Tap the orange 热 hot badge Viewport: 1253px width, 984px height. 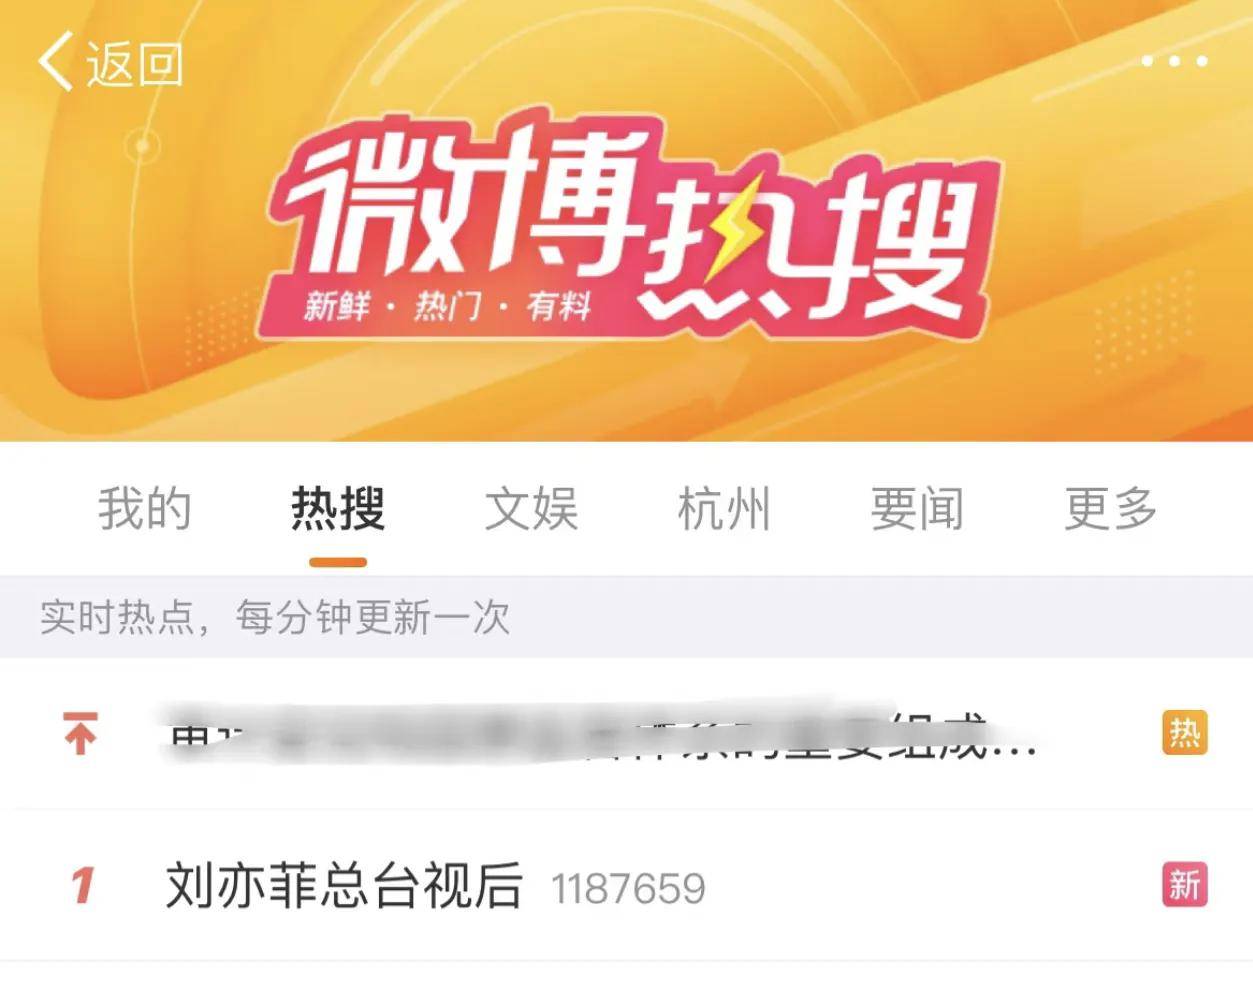1184,733
